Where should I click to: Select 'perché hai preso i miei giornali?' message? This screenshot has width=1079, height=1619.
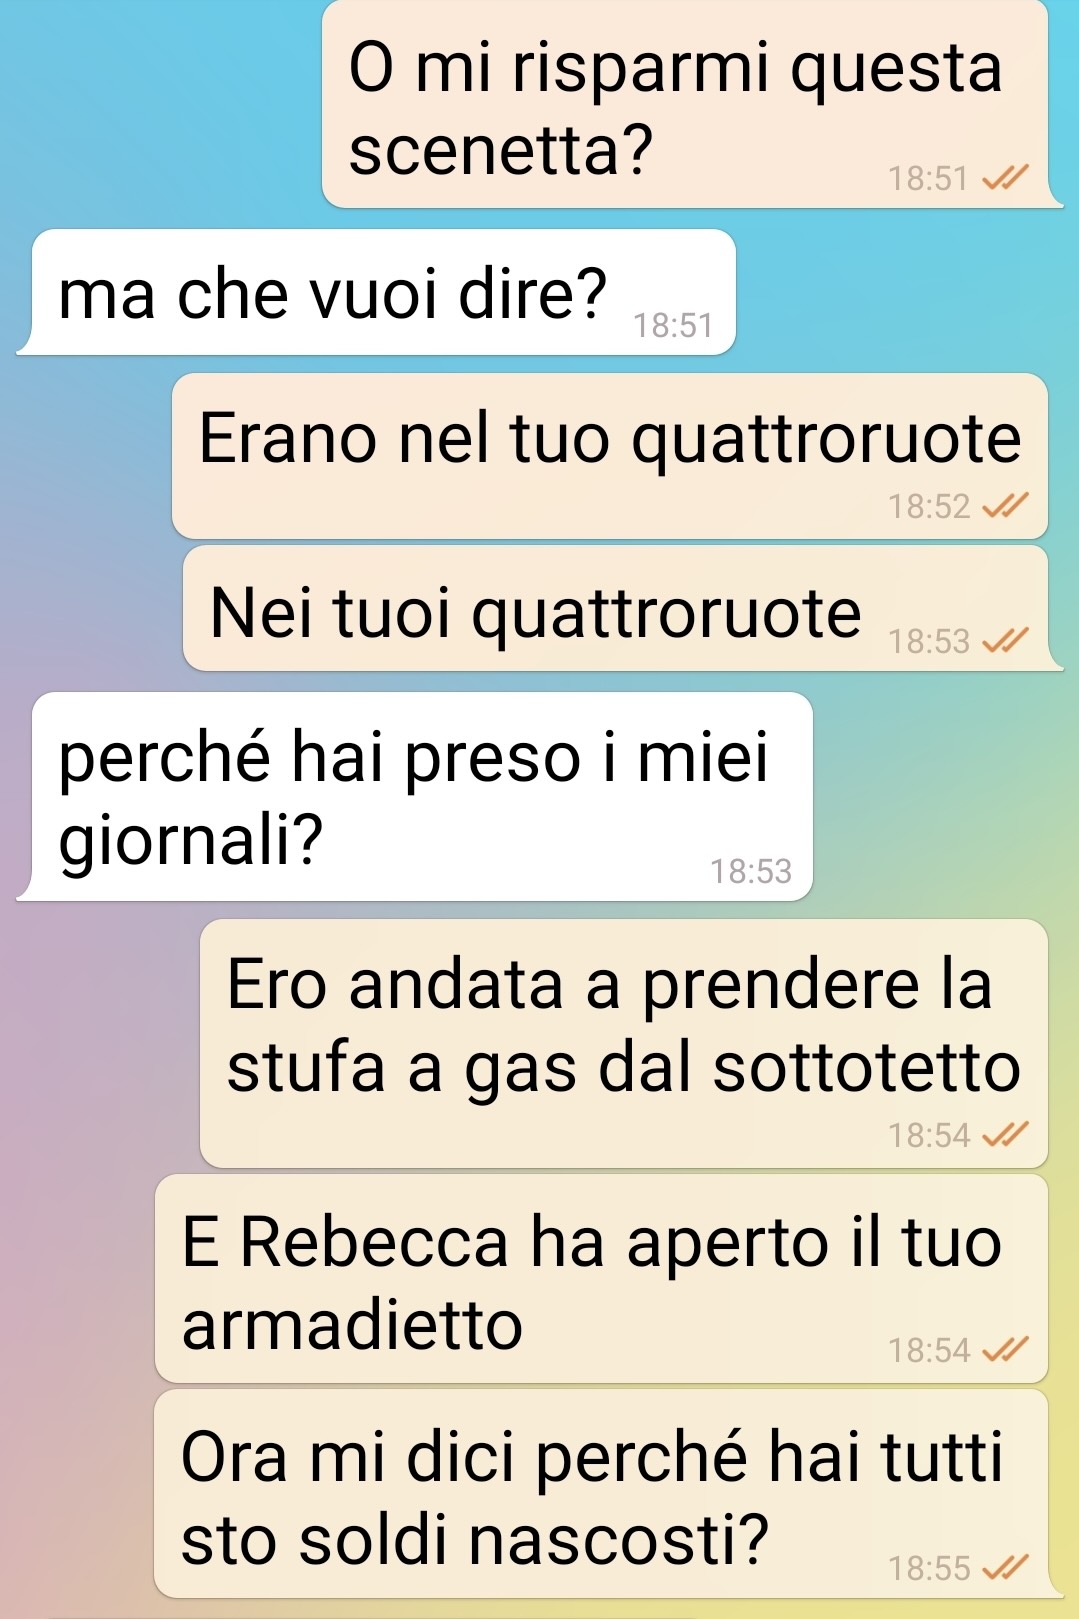[422, 796]
